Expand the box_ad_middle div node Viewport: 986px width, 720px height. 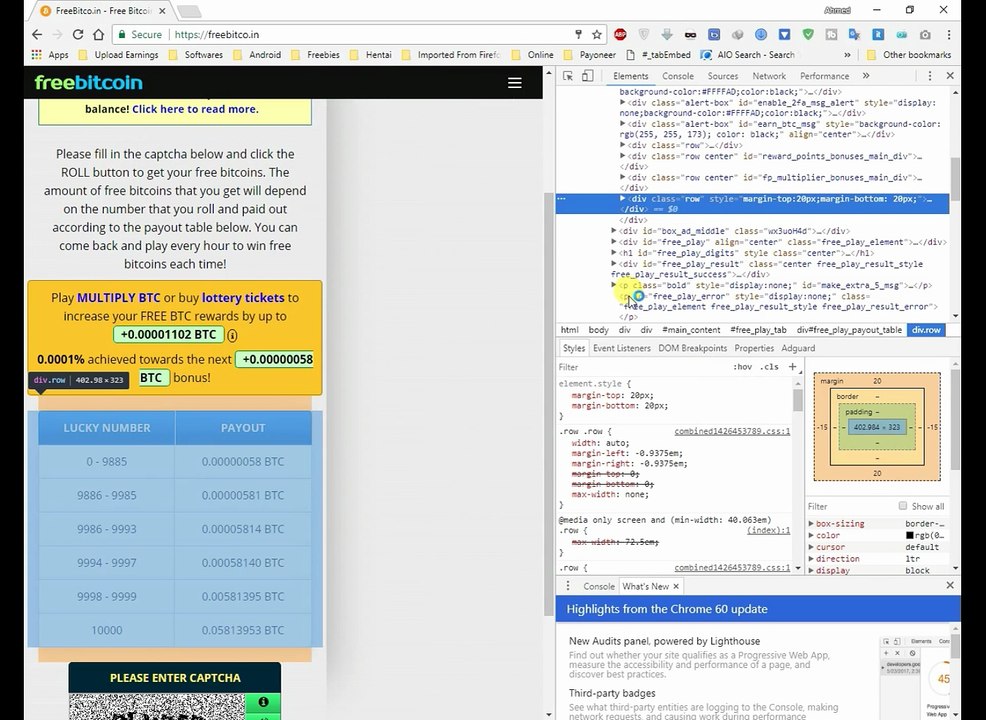click(x=614, y=231)
